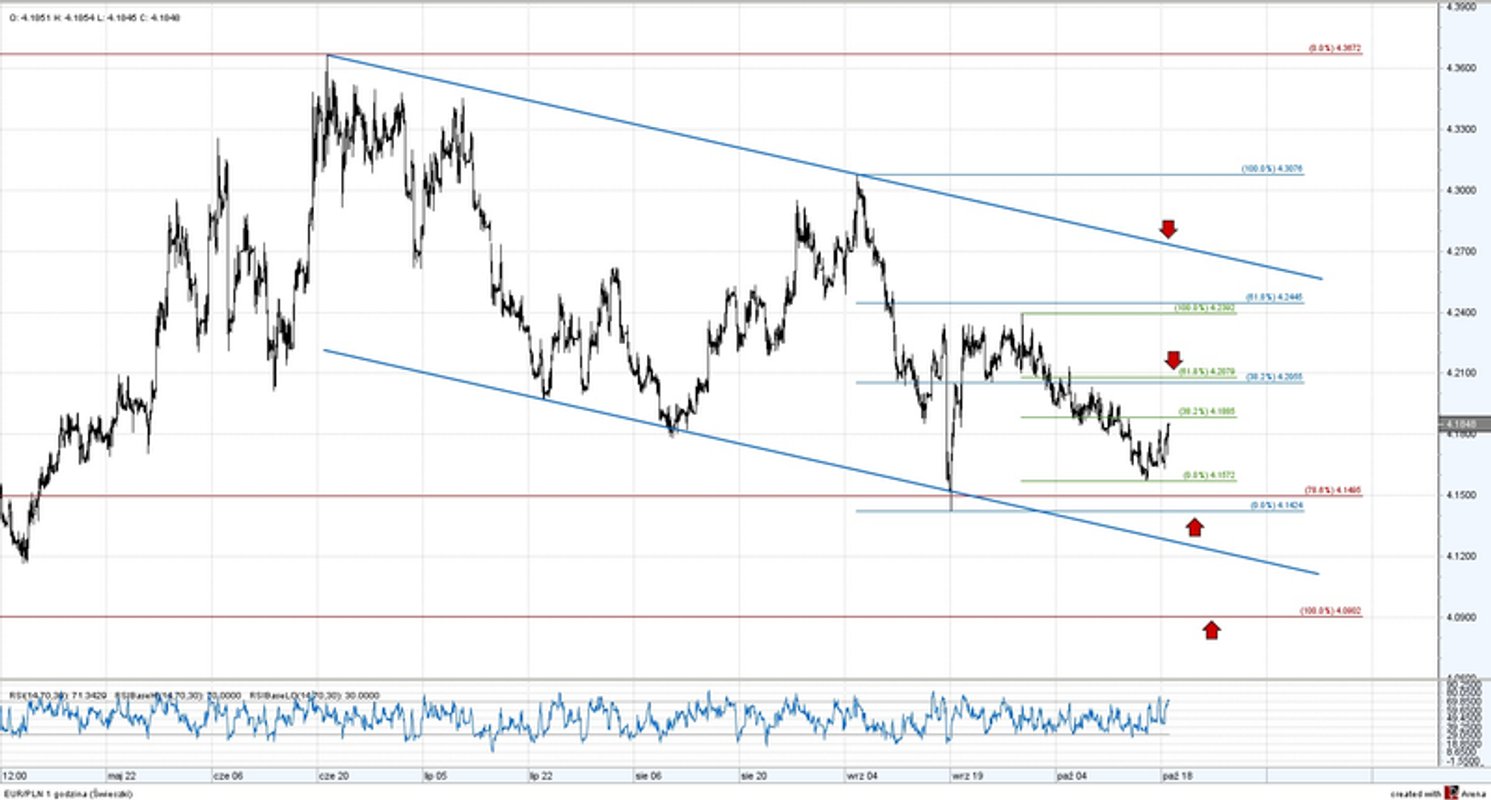Viewport: 1491px width, 800px height.
Task: Click the red down arrow above the 4.2079 level
Action: (x=1173, y=359)
